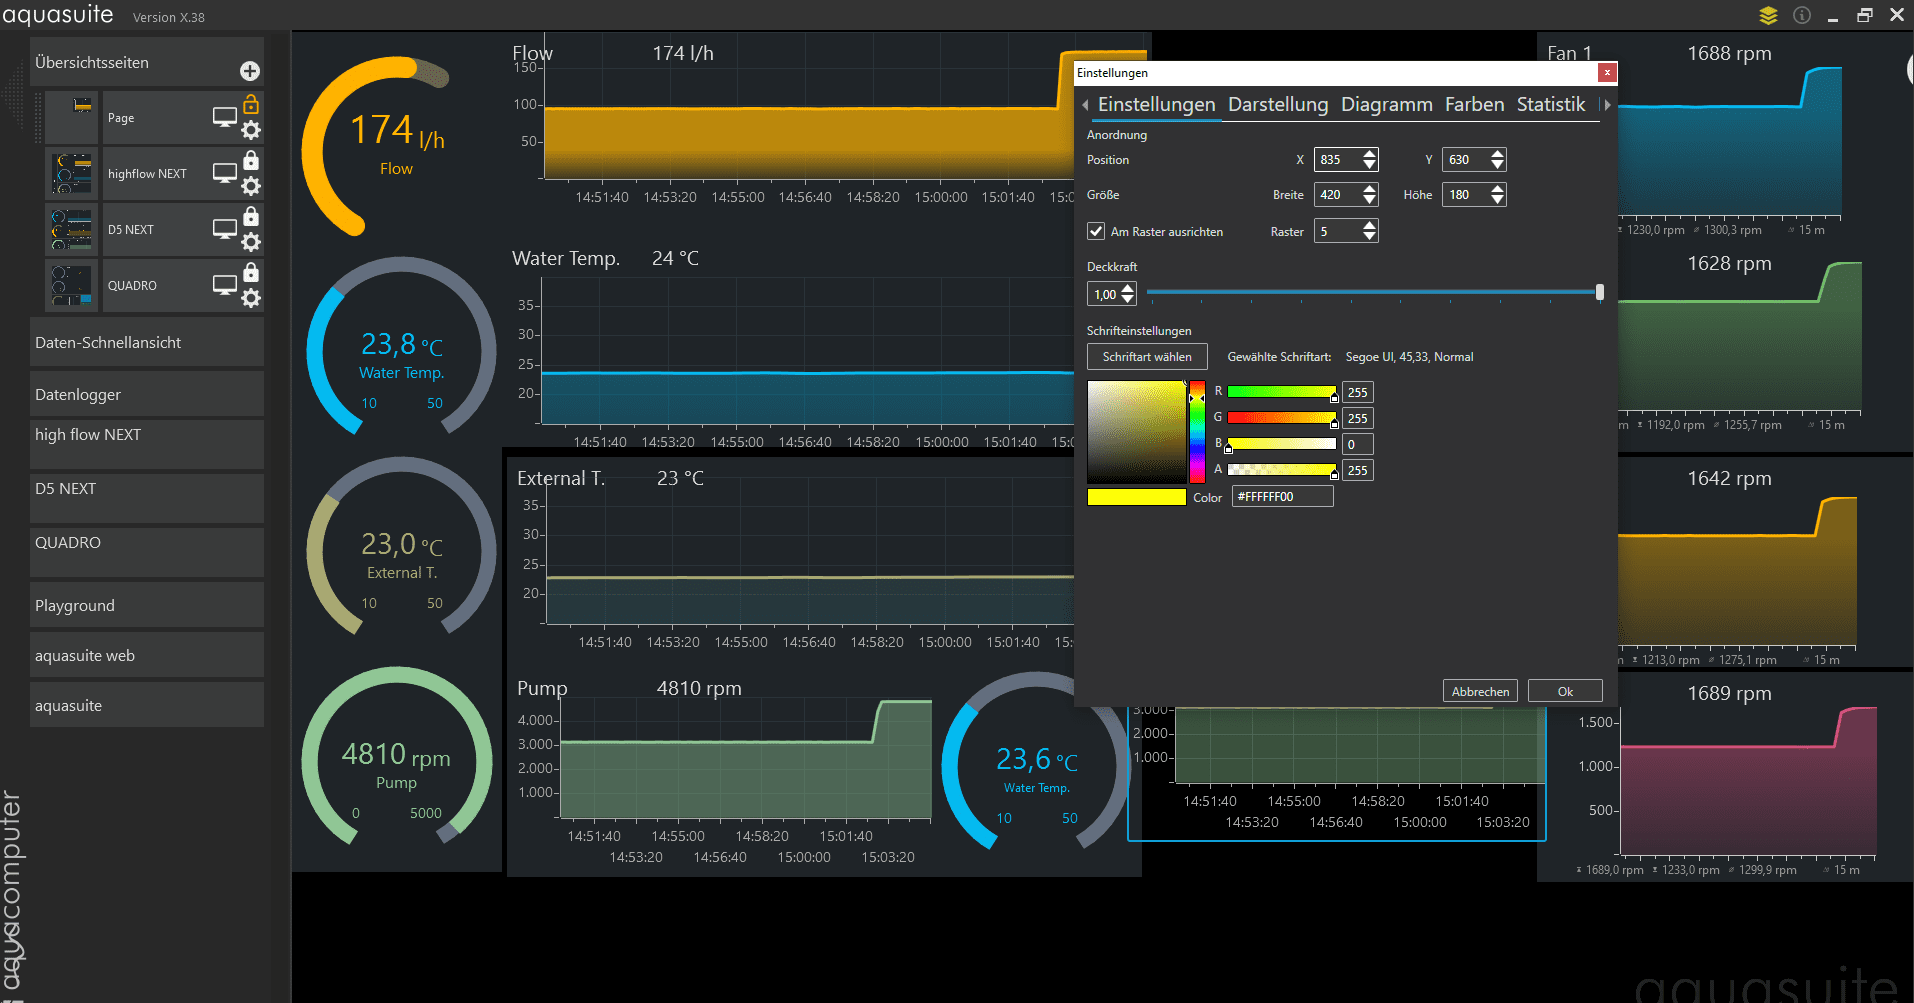Click the yellow color preview swatch
Screen dimensions: 1914x1003
tap(1136, 497)
